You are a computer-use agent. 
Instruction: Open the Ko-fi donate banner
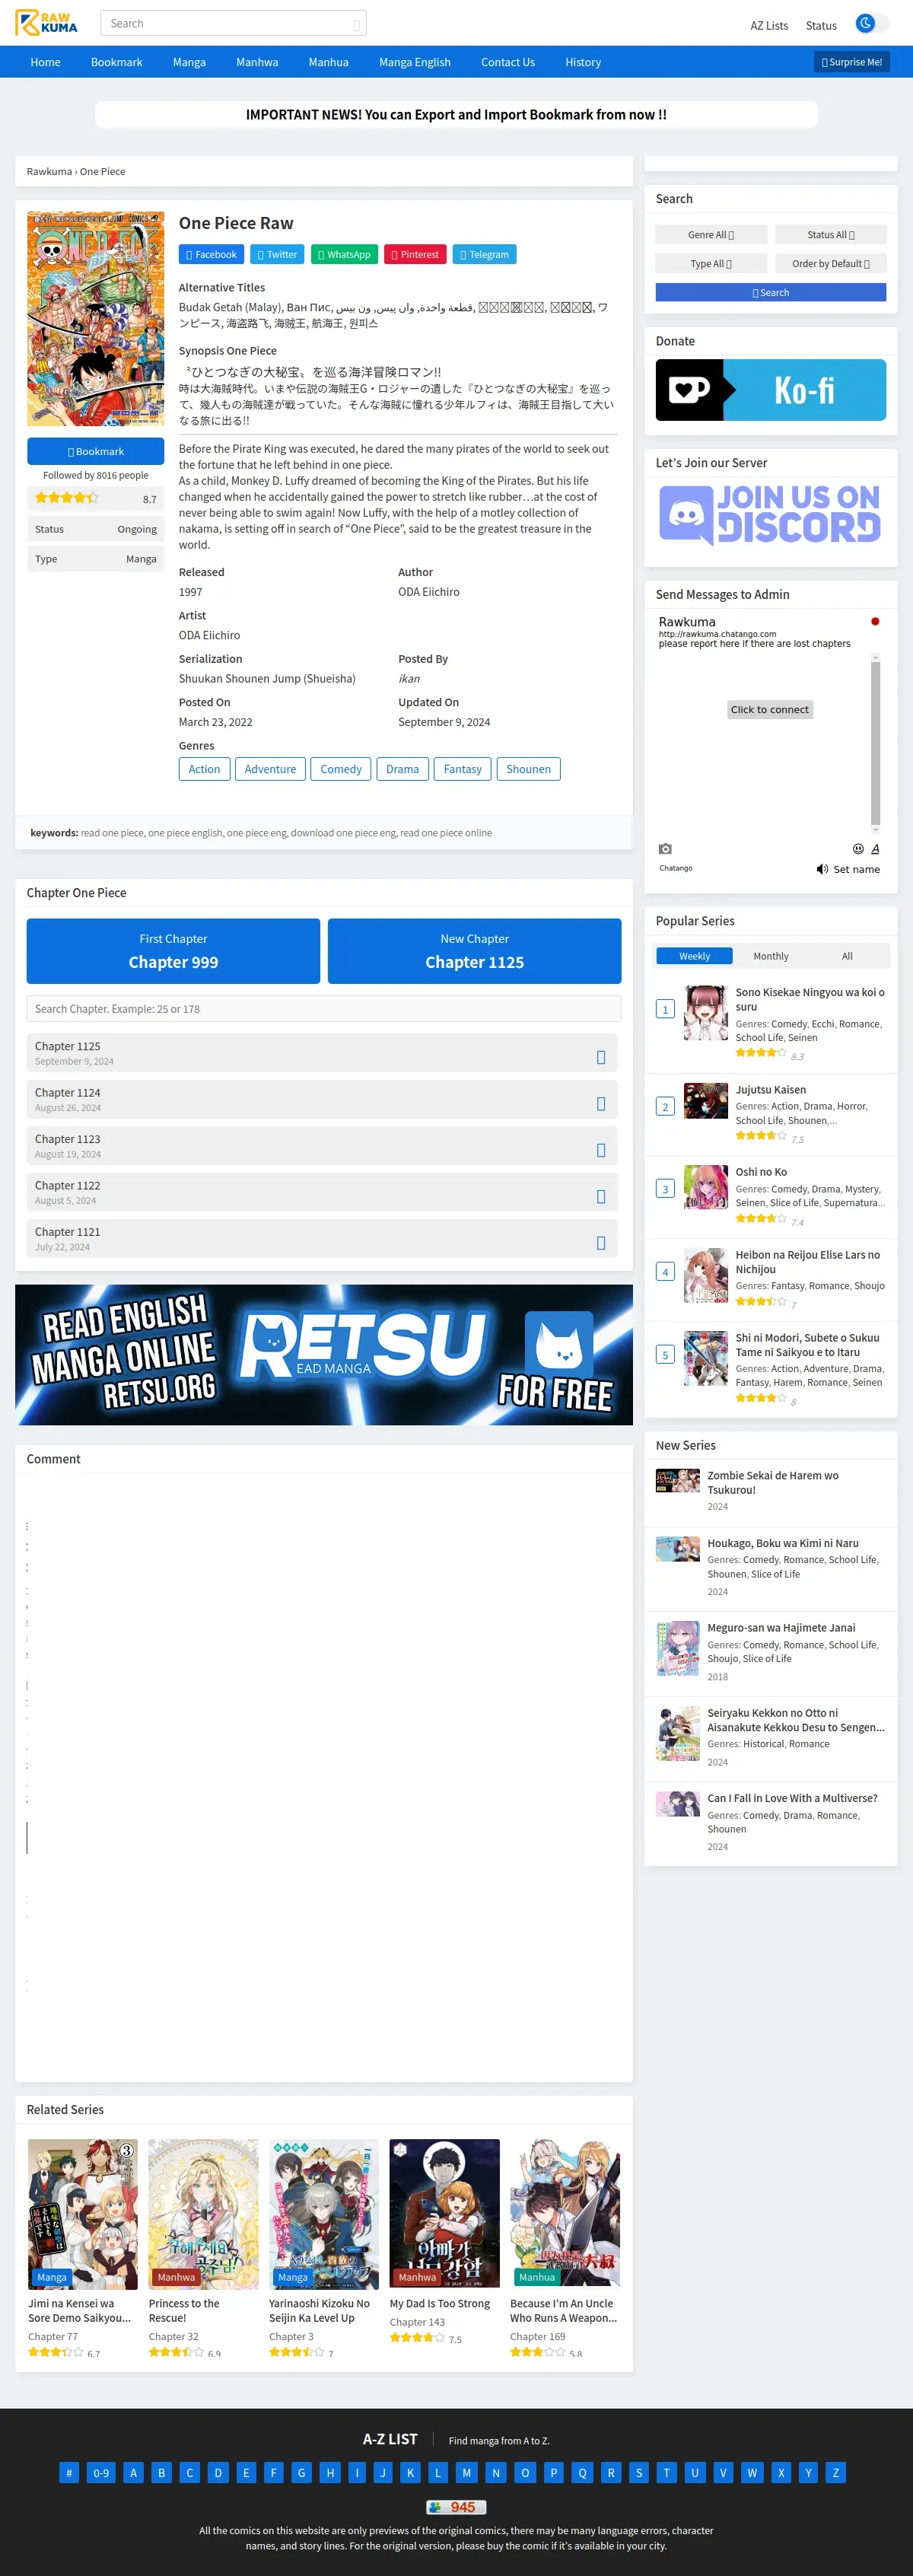tap(770, 390)
